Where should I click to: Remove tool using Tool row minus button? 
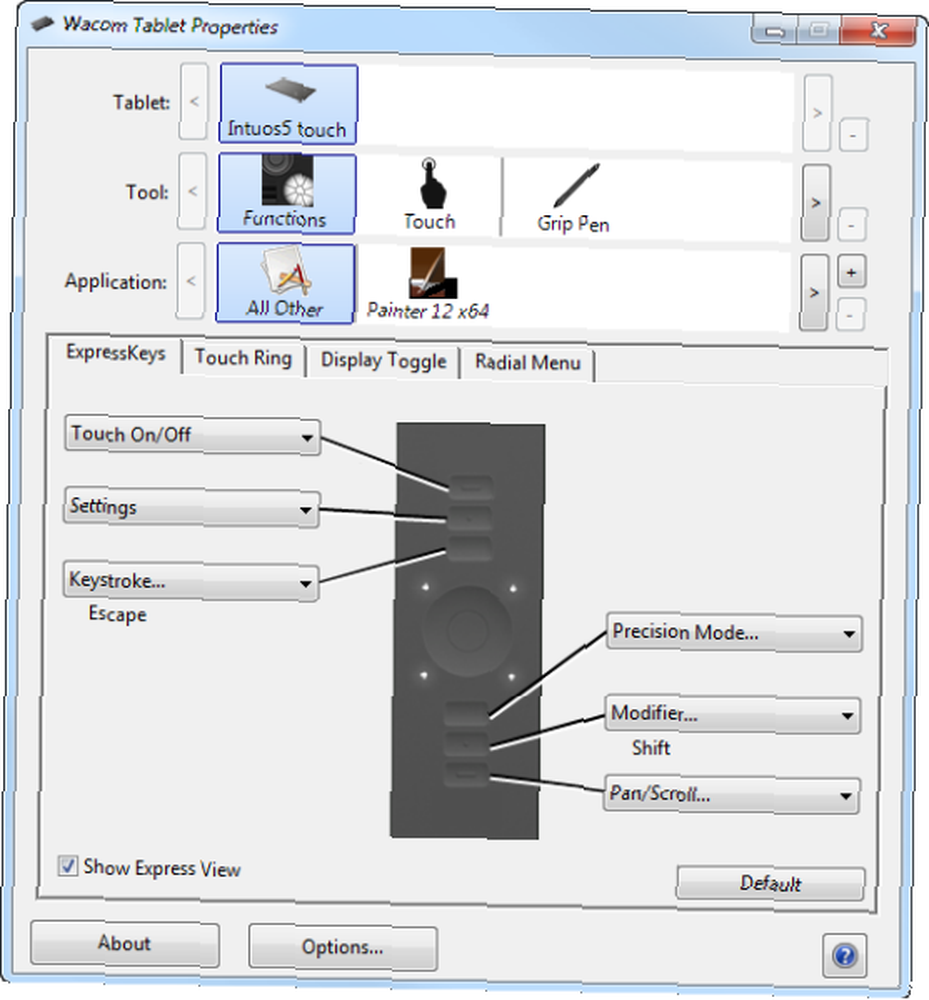point(851,224)
